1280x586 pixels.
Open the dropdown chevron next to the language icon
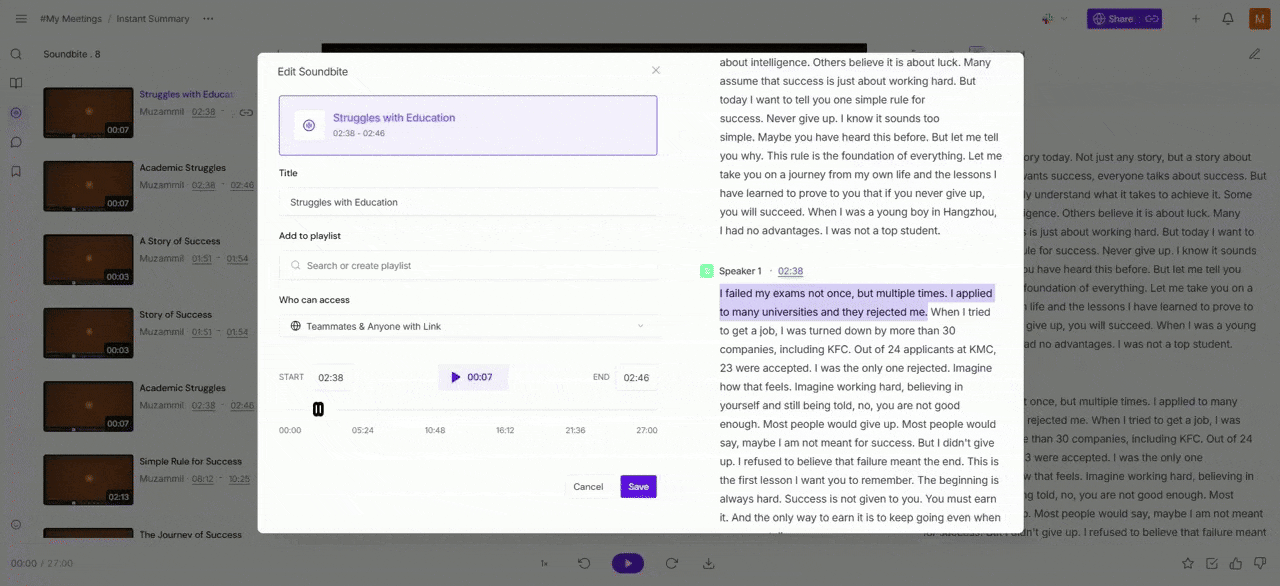pyautogui.click(x=1063, y=18)
